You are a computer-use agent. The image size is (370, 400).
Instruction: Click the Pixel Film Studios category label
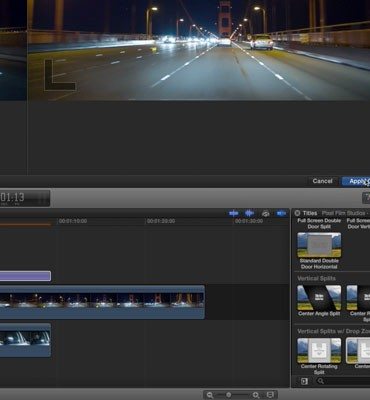coord(345,213)
